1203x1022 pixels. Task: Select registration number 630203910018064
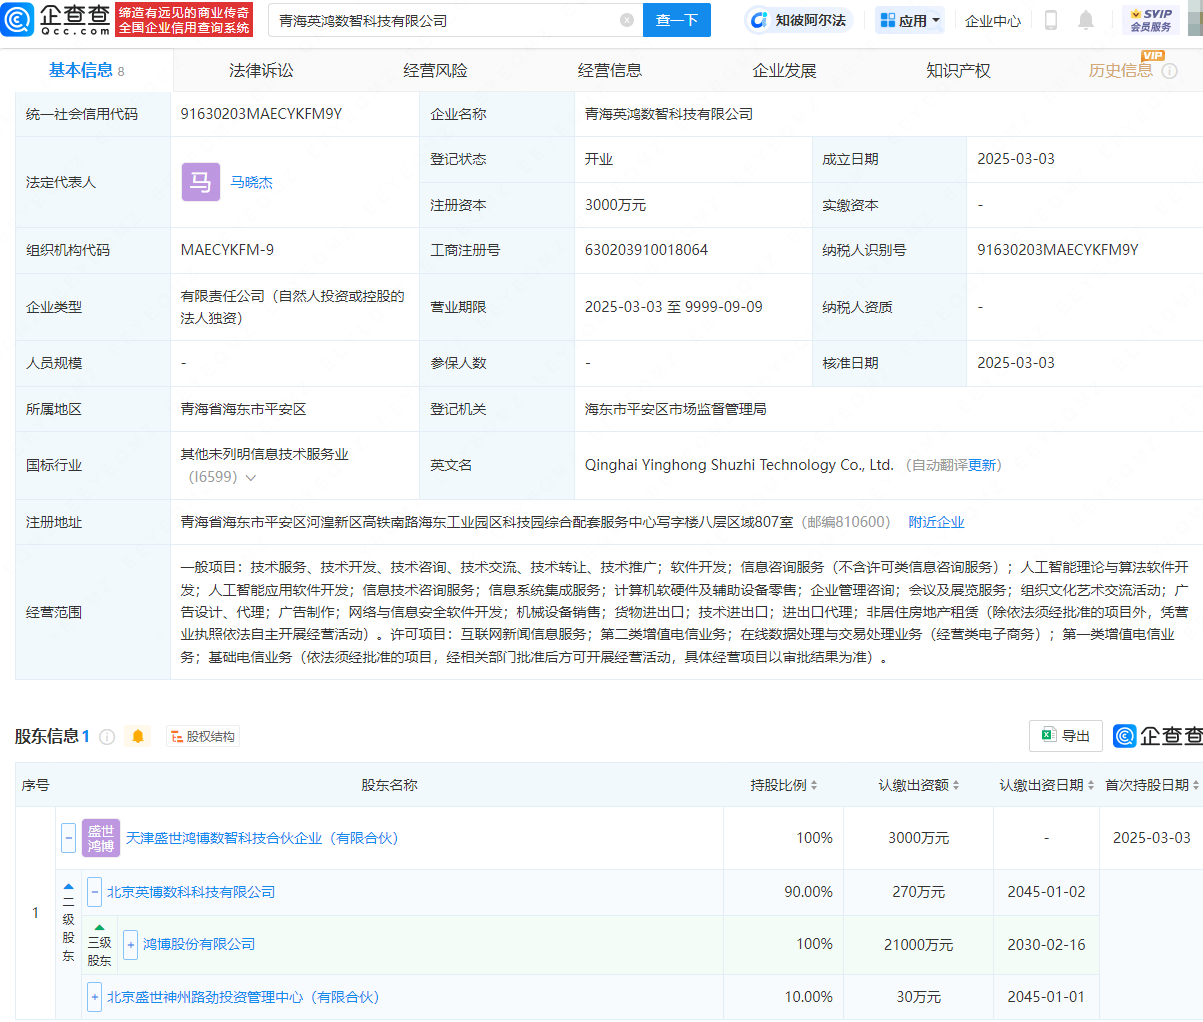(x=646, y=250)
